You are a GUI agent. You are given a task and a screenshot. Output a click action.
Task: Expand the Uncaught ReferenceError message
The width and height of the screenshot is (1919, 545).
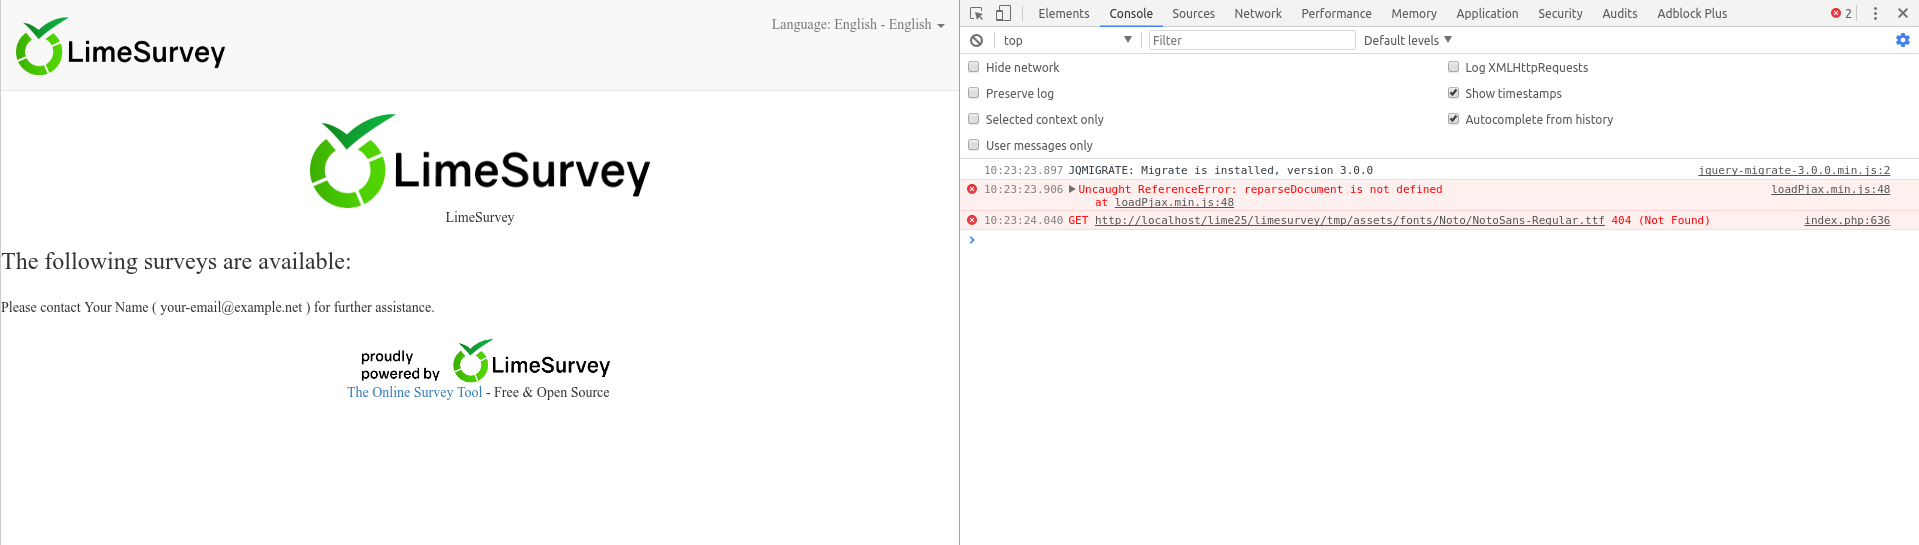[x=1073, y=189]
